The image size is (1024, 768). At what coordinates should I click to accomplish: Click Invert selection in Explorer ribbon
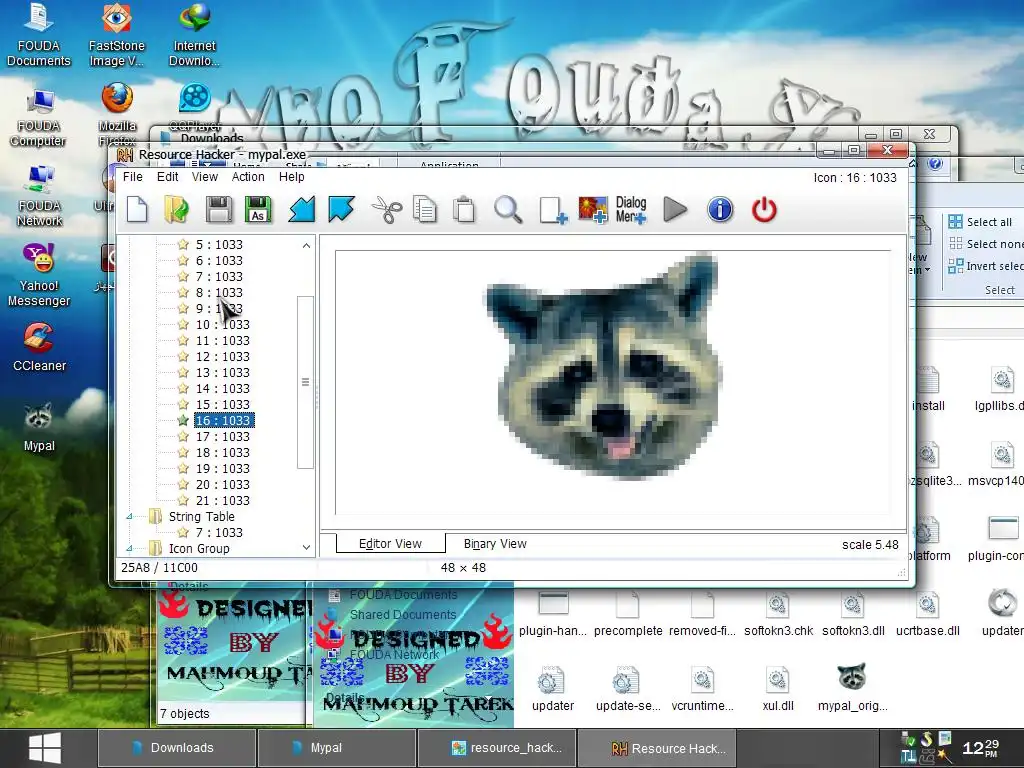(x=985, y=266)
